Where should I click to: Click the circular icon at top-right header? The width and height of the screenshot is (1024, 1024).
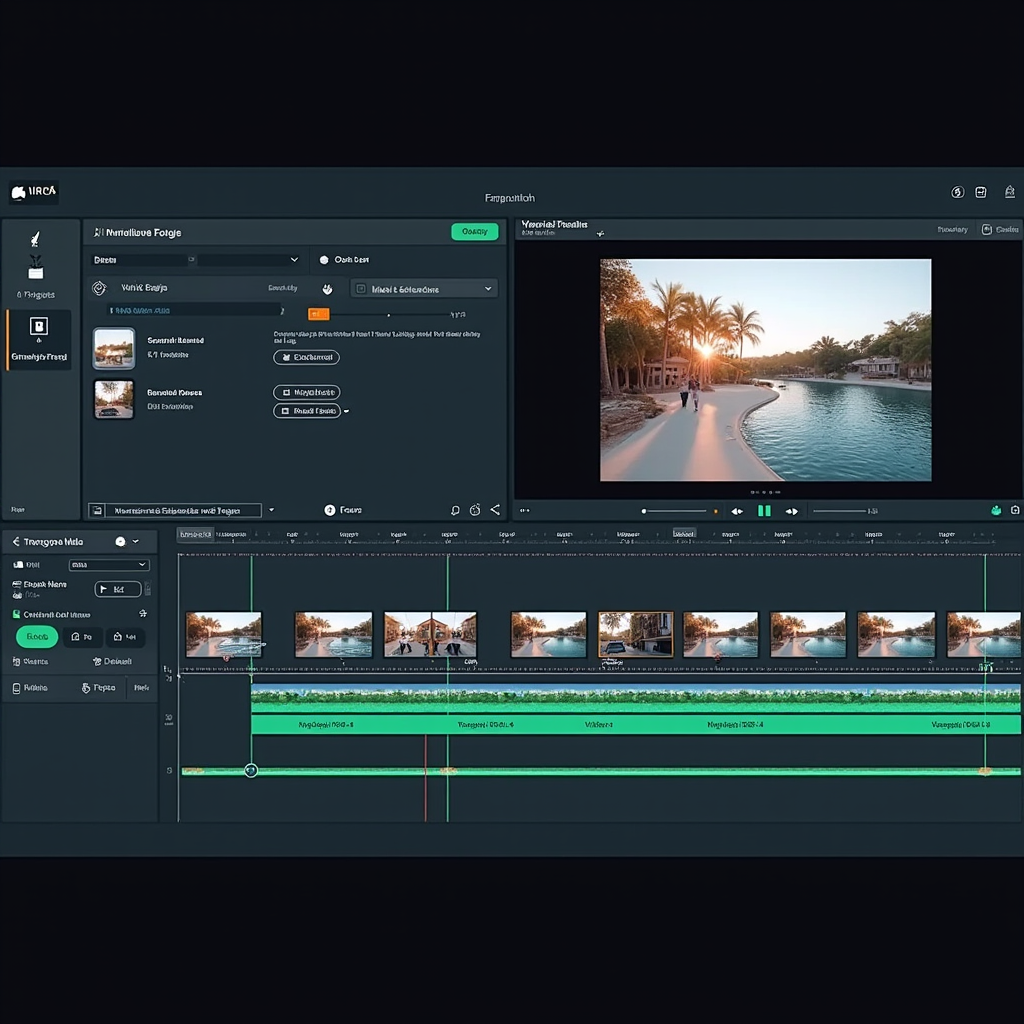pos(956,192)
